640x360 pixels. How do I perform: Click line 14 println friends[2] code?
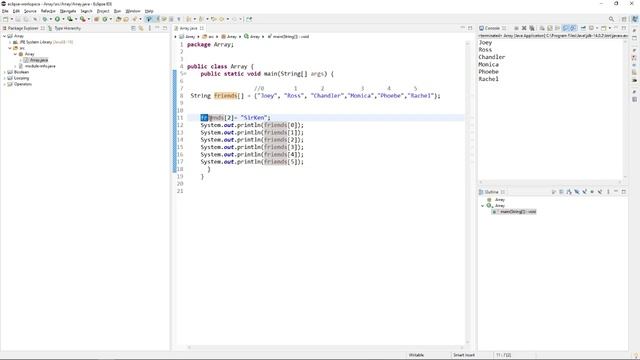(x=252, y=140)
